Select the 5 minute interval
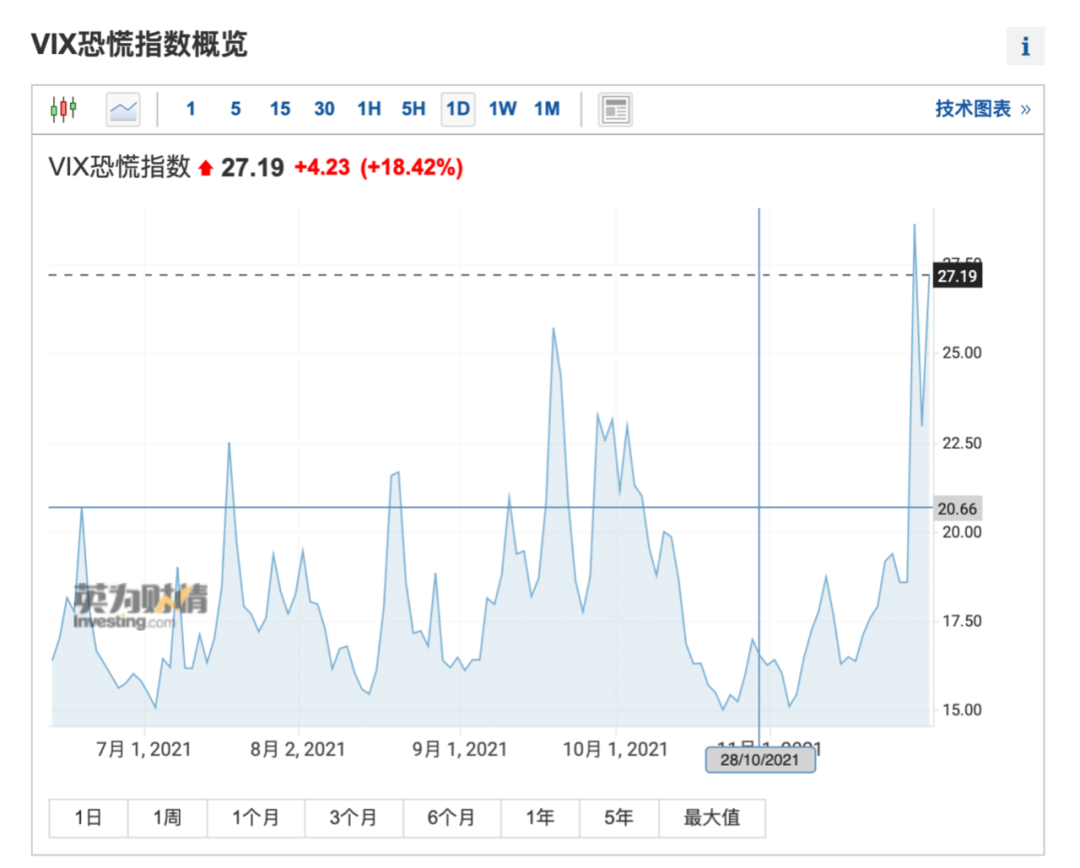 click(x=236, y=109)
